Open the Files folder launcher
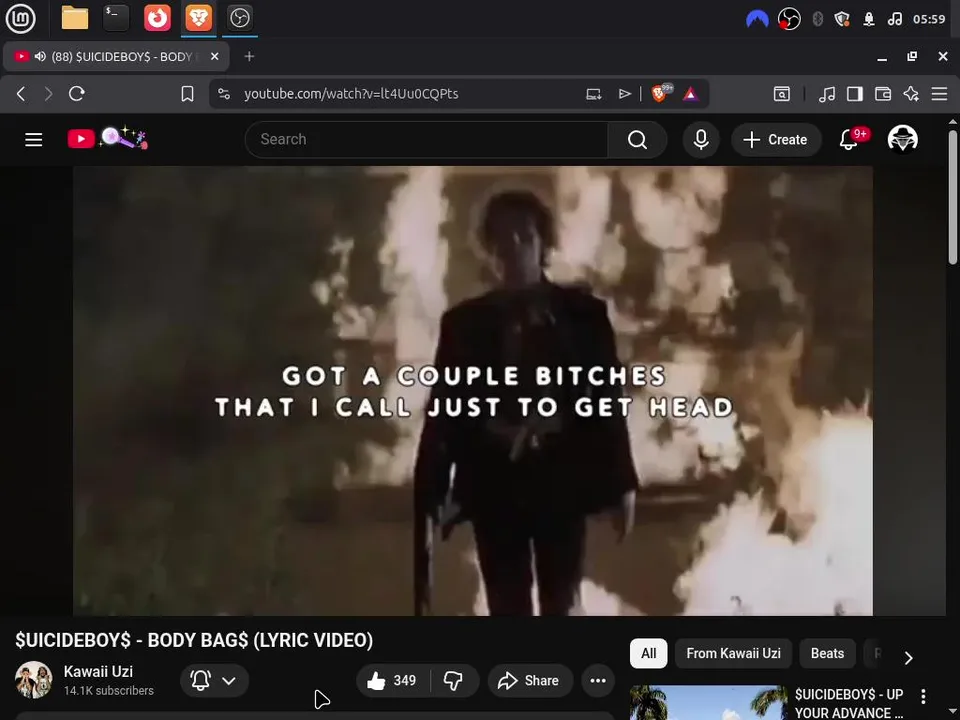This screenshot has width=960, height=720. click(75, 18)
